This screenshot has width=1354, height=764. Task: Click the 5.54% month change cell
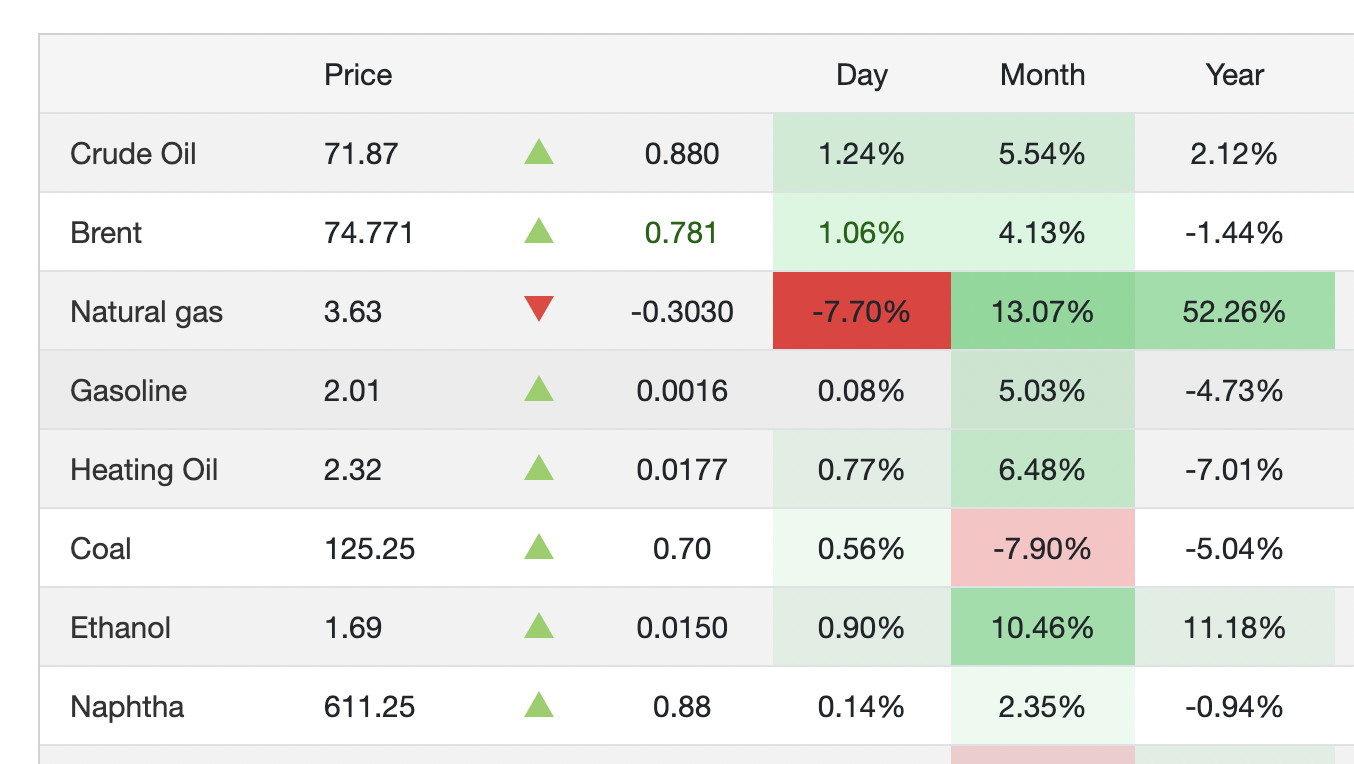tap(1043, 153)
